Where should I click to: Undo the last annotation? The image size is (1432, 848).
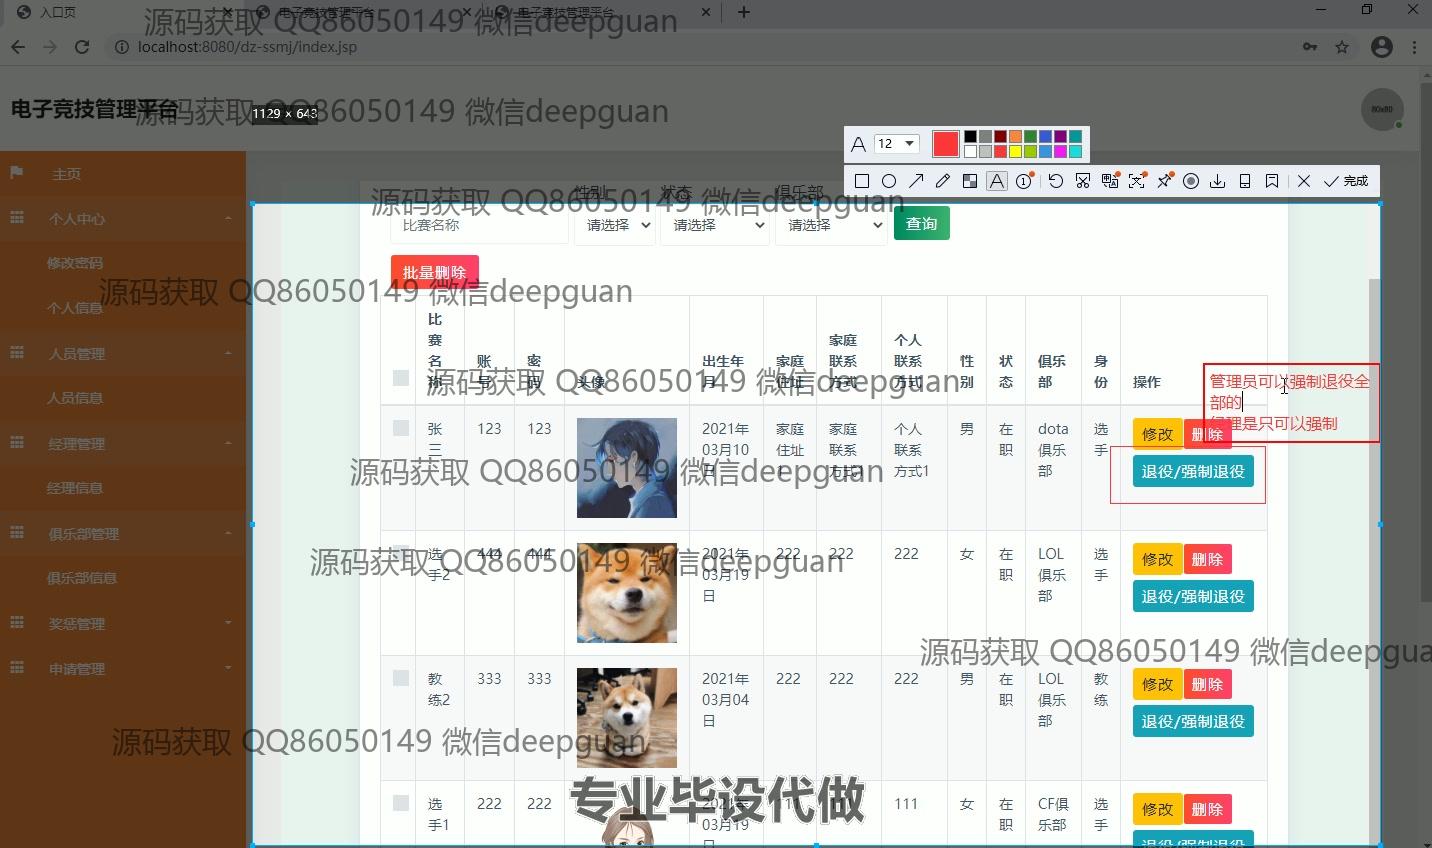tap(1056, 180)
